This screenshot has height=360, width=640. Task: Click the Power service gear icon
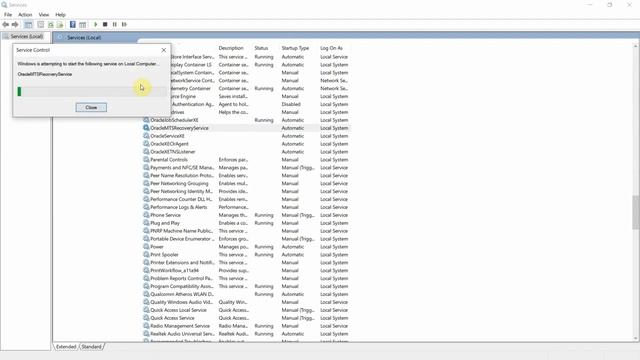pos(146,247)
